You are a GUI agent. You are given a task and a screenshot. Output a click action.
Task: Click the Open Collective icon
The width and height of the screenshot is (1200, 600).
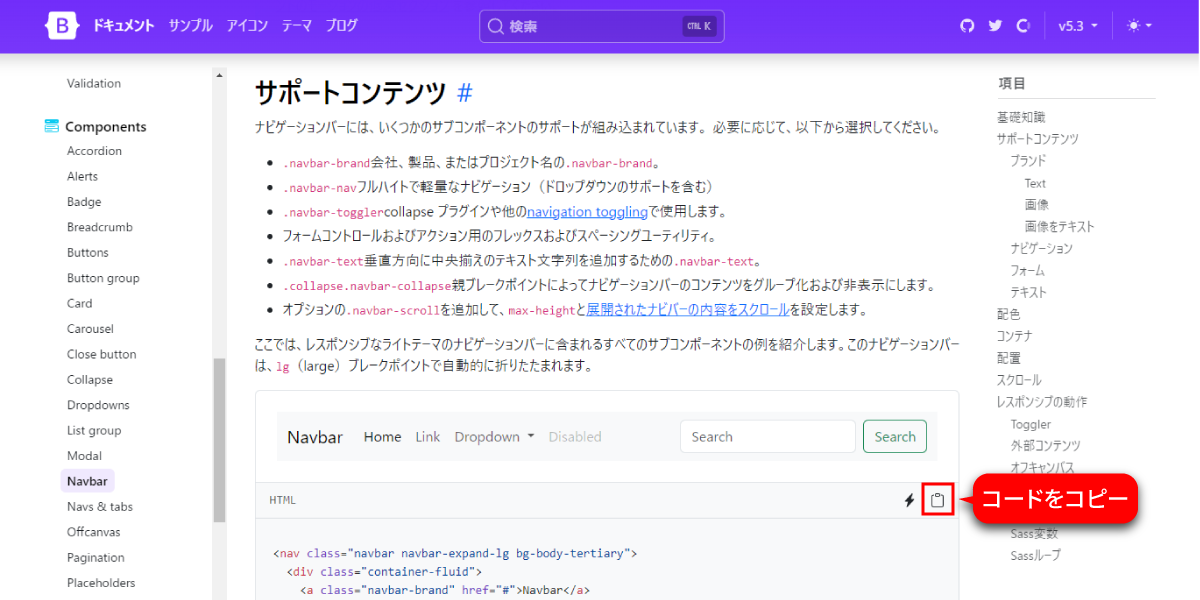point(1023,26)
